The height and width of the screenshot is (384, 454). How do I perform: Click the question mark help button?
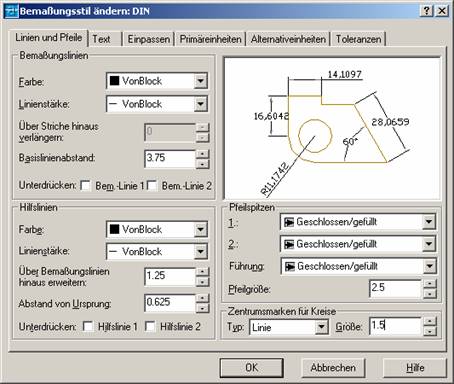click(427, 11)
